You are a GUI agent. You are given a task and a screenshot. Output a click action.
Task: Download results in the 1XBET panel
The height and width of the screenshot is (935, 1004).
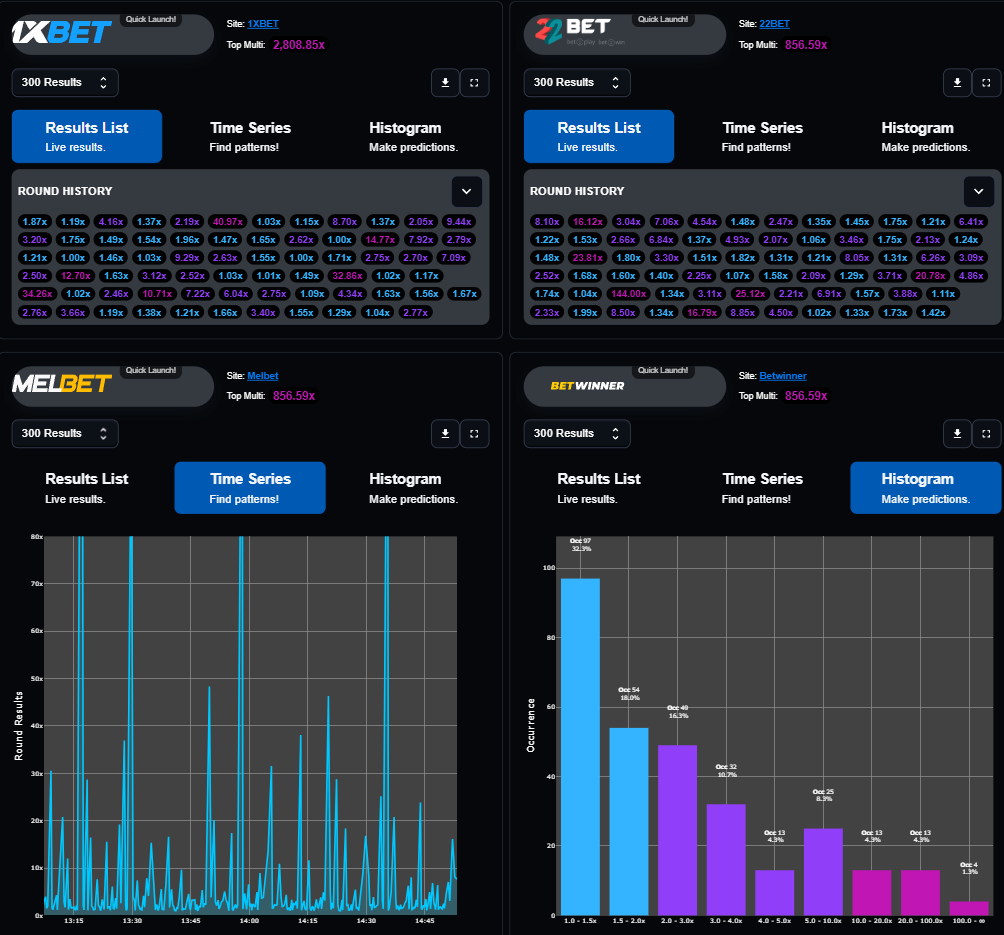point(445,83)
